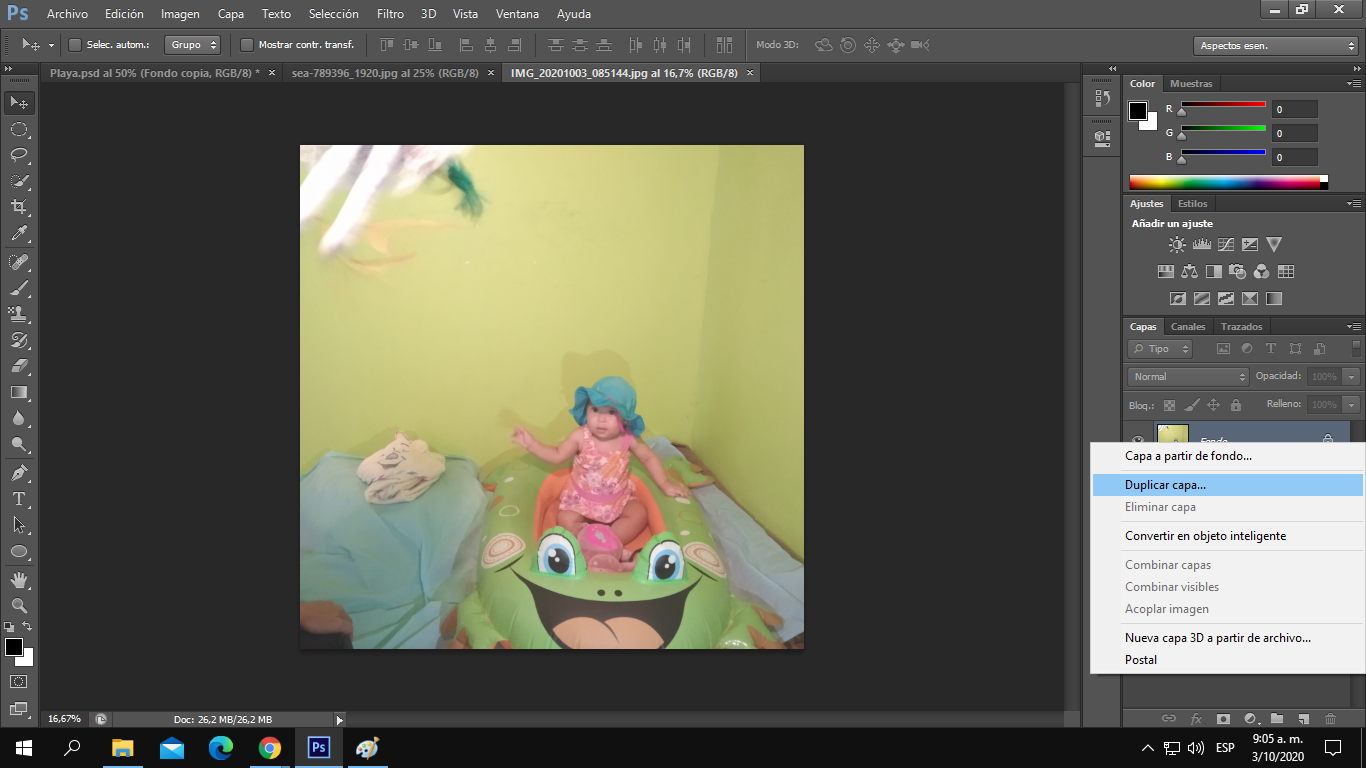Open the Normal blending mode dropdown
Image resolution: width=1366 pixels, height=768 pixels.
[x=1188, y=377]
